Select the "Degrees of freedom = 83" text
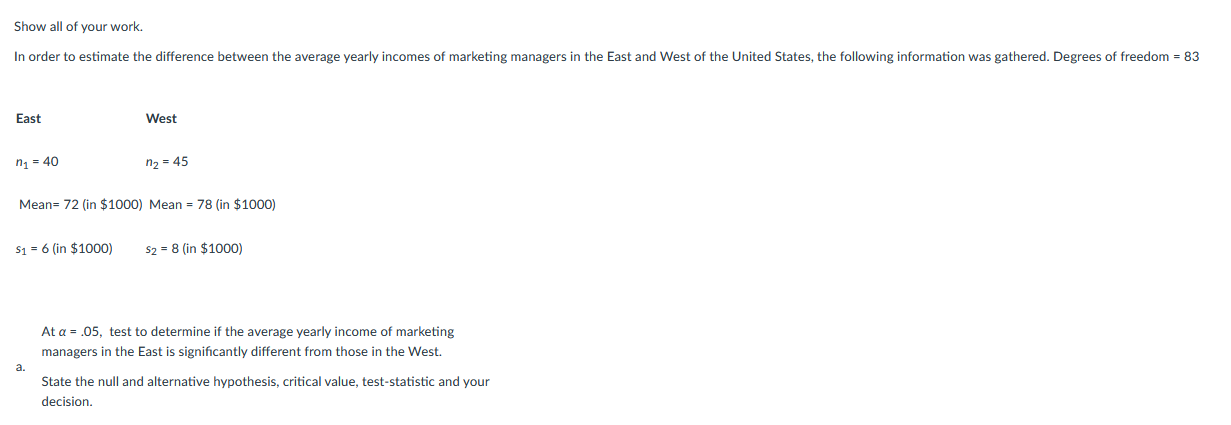 pos(1126,57)
